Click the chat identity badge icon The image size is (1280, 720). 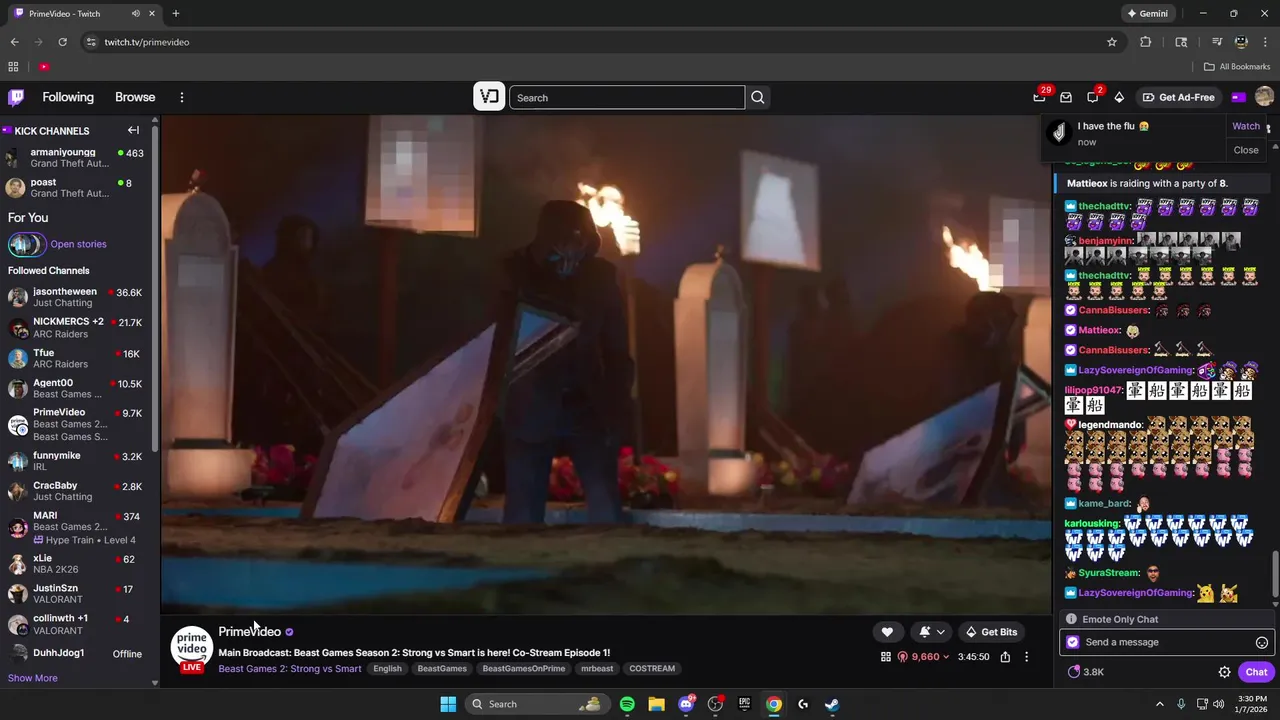[1073, 642]
